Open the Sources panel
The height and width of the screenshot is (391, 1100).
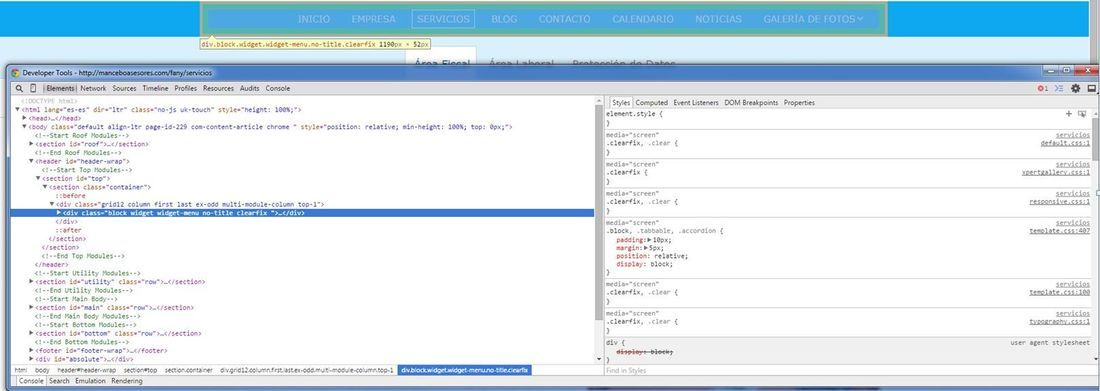124,88
